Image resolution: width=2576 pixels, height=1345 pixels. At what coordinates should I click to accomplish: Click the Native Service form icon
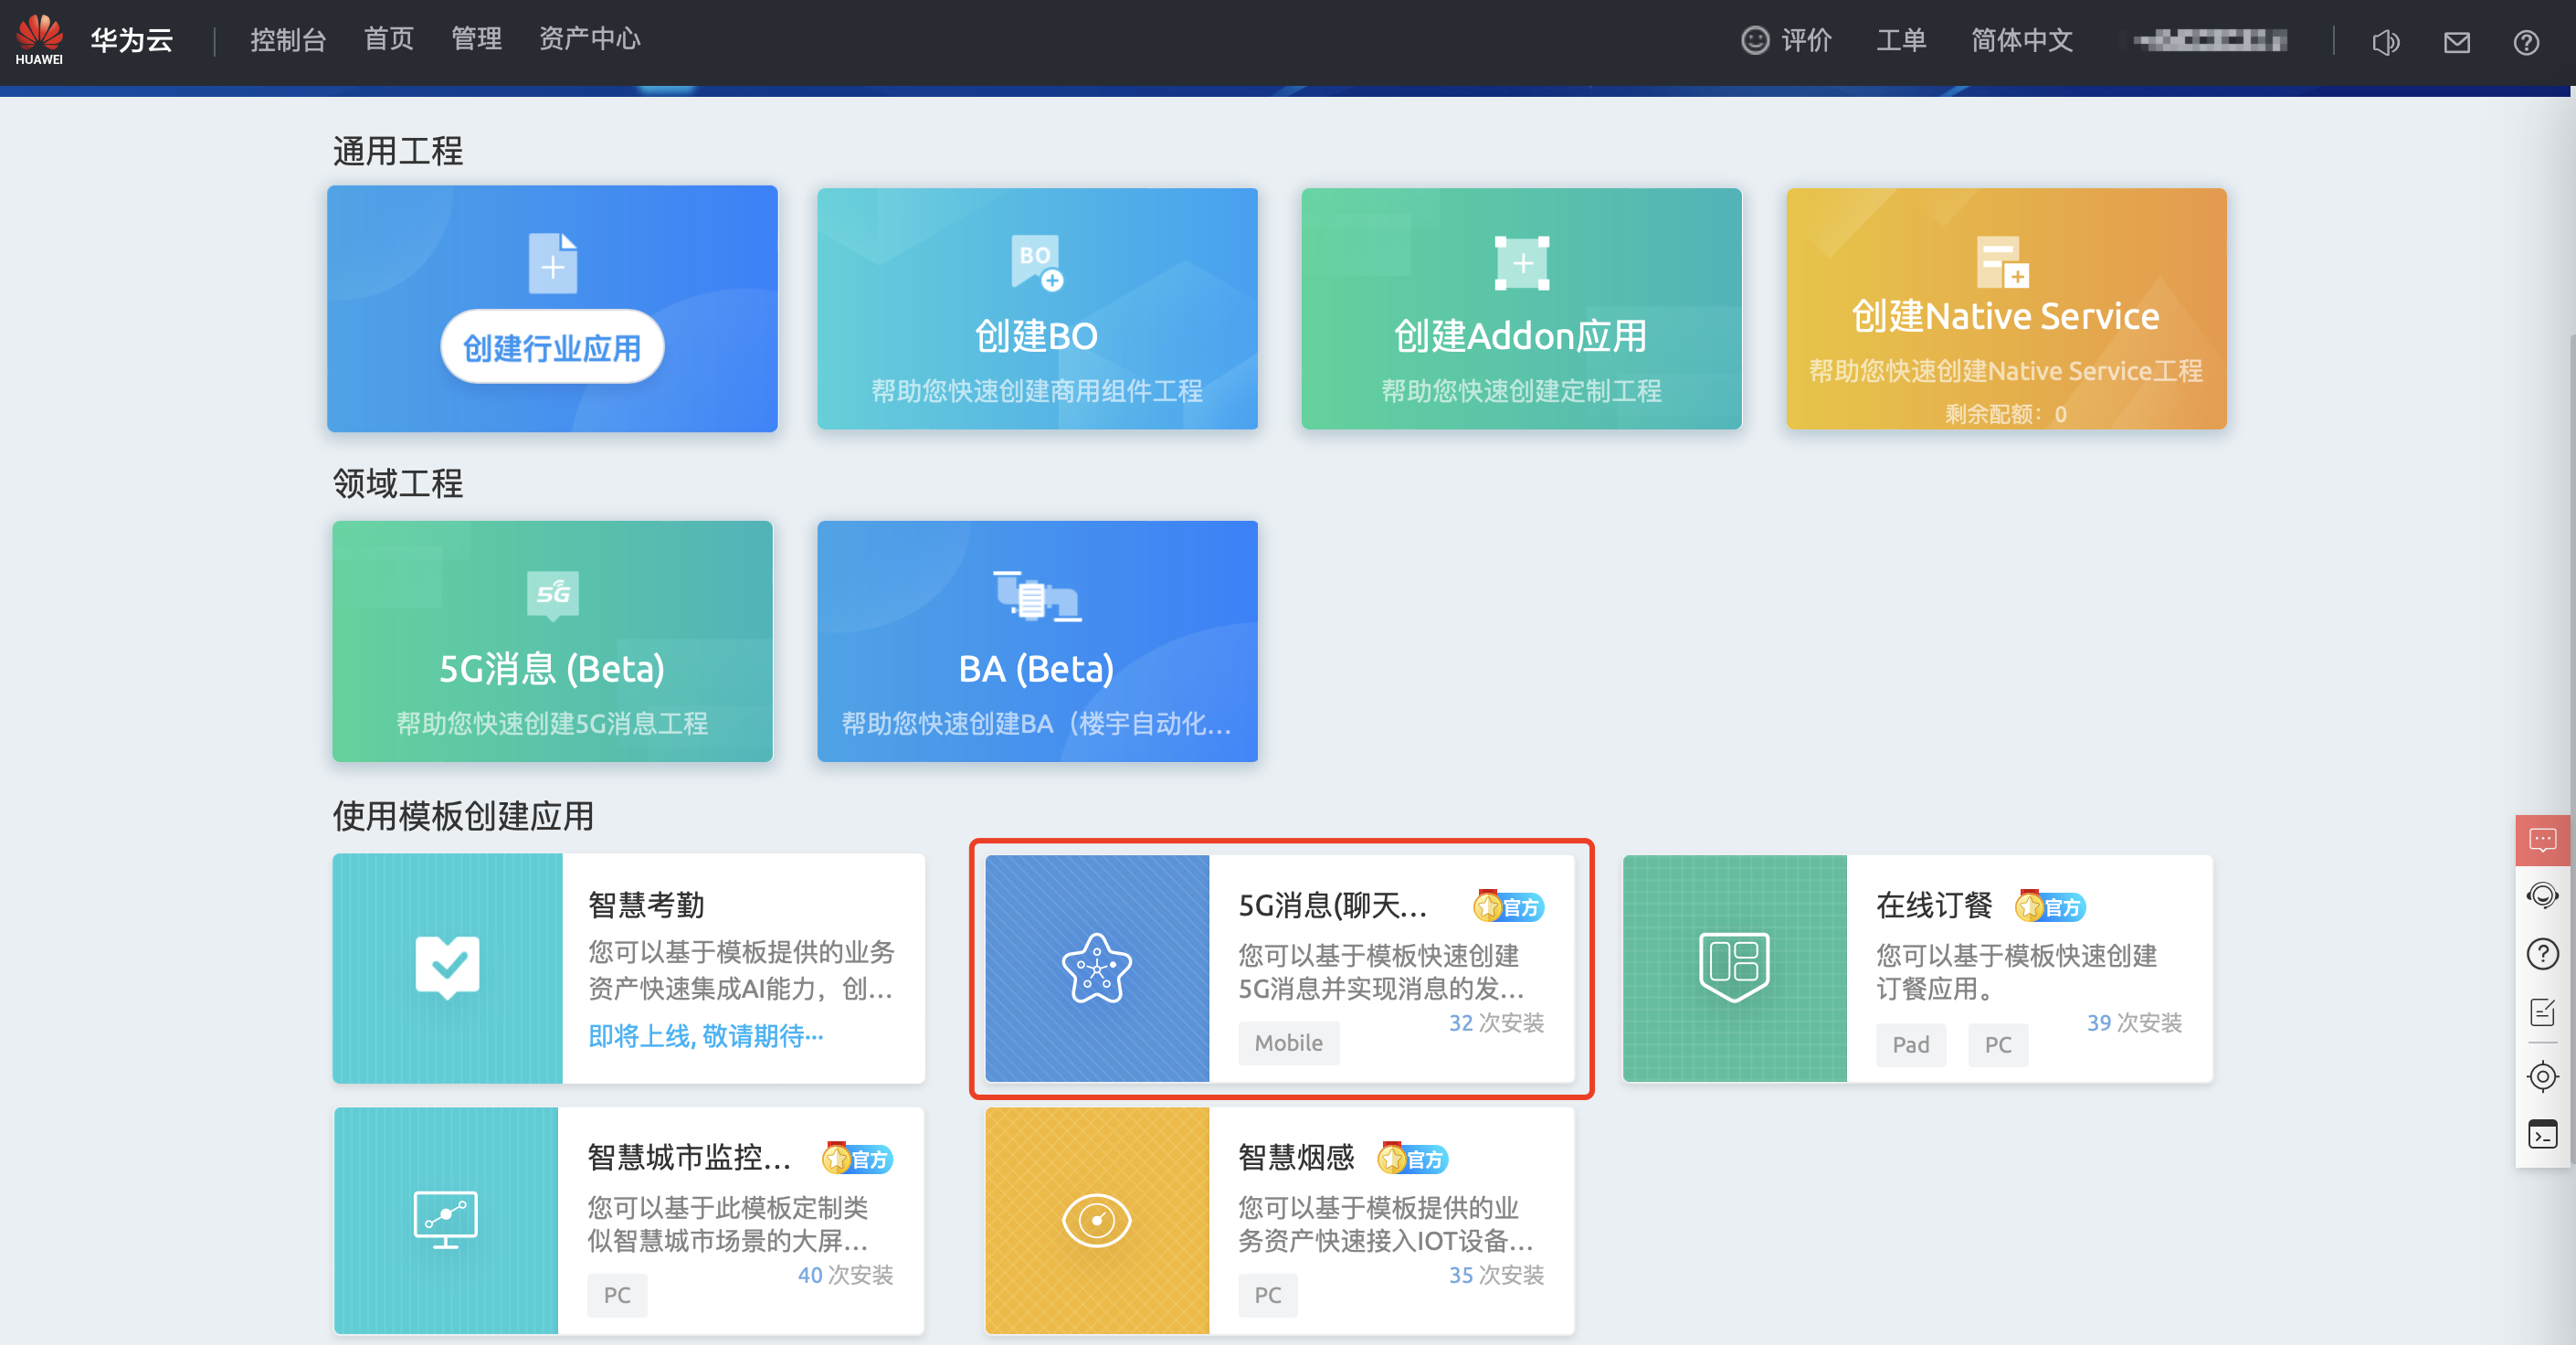coord(2003,261)
